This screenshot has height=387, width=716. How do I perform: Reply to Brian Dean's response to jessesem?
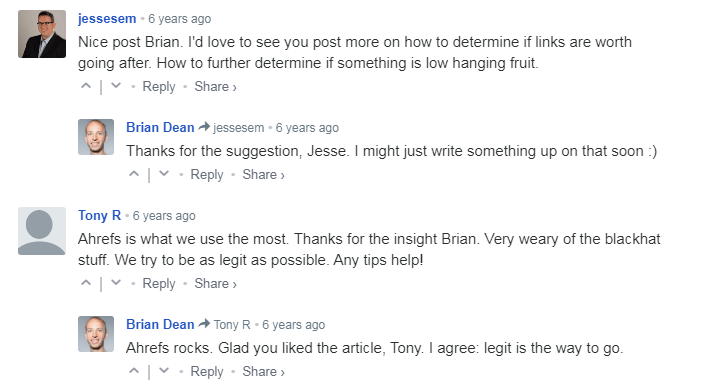coord(207,174)
